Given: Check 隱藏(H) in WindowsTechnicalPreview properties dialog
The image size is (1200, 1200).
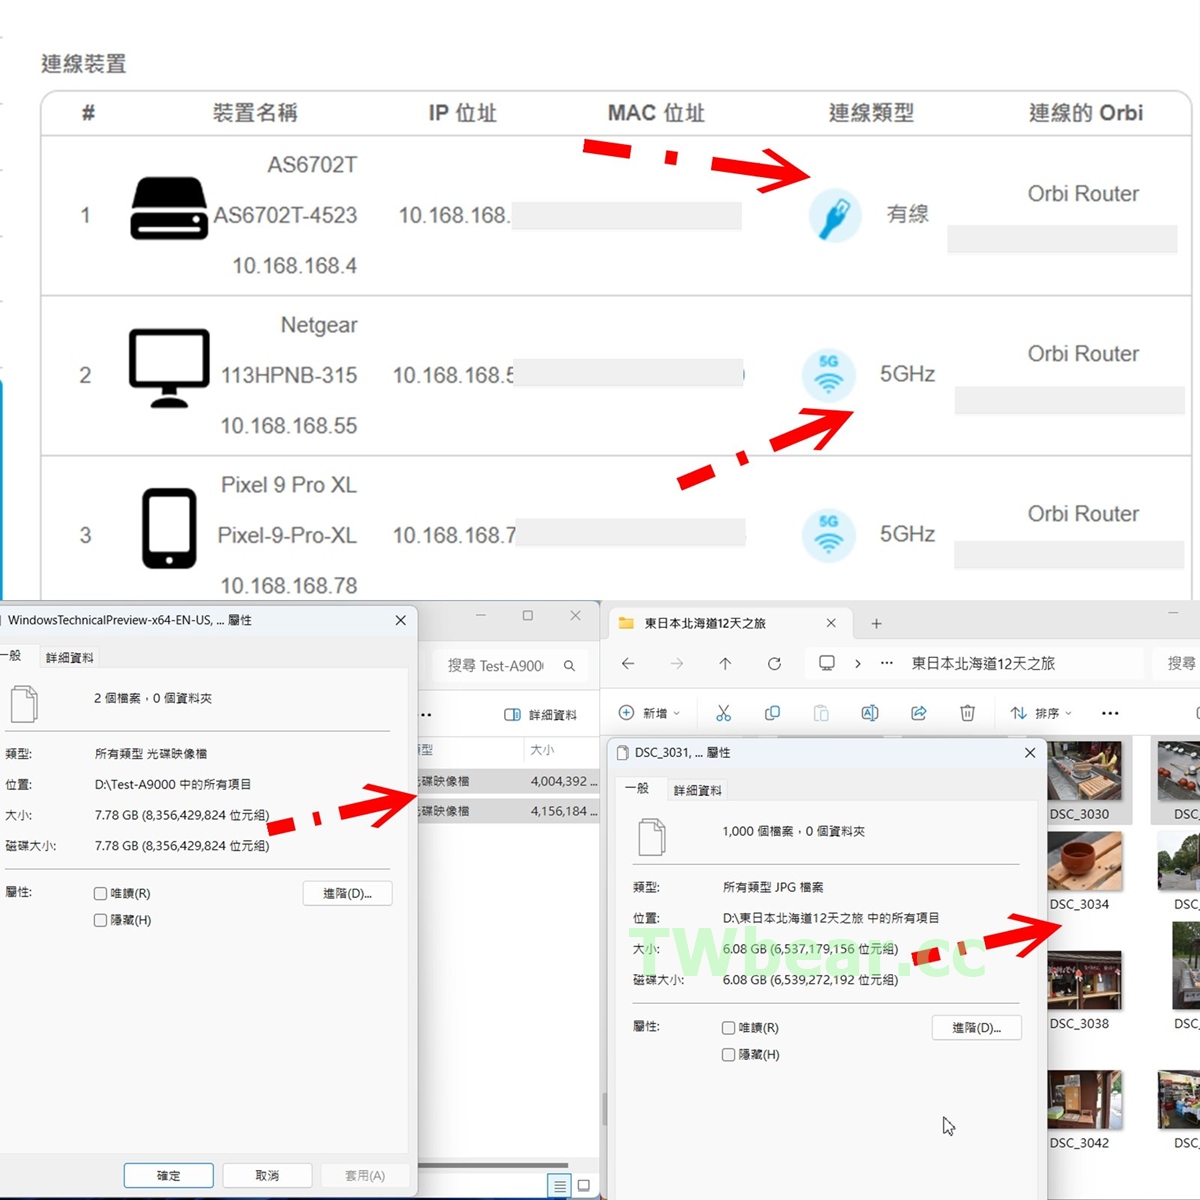Looking at the screenshot, I should [100, 920].
